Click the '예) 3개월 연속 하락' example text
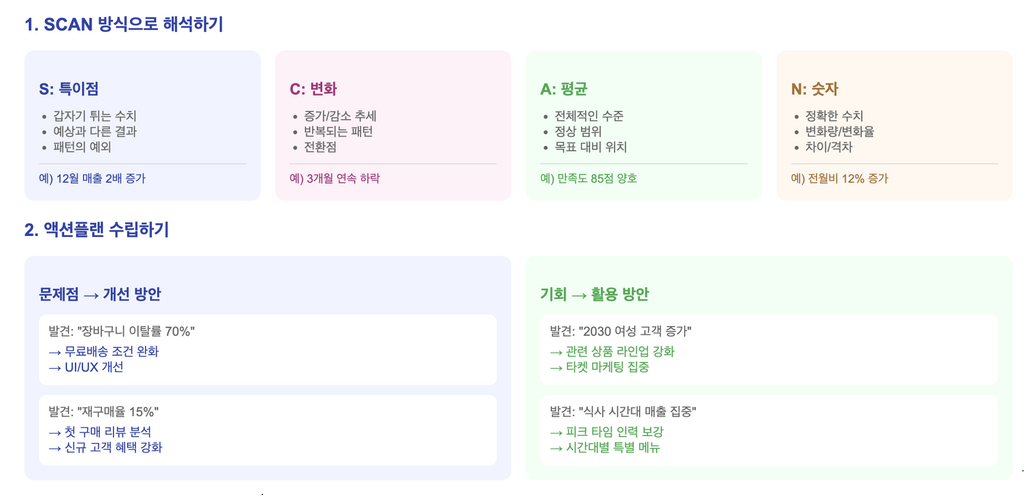This screenshot has width=1024, height=496. pos(334,178)
